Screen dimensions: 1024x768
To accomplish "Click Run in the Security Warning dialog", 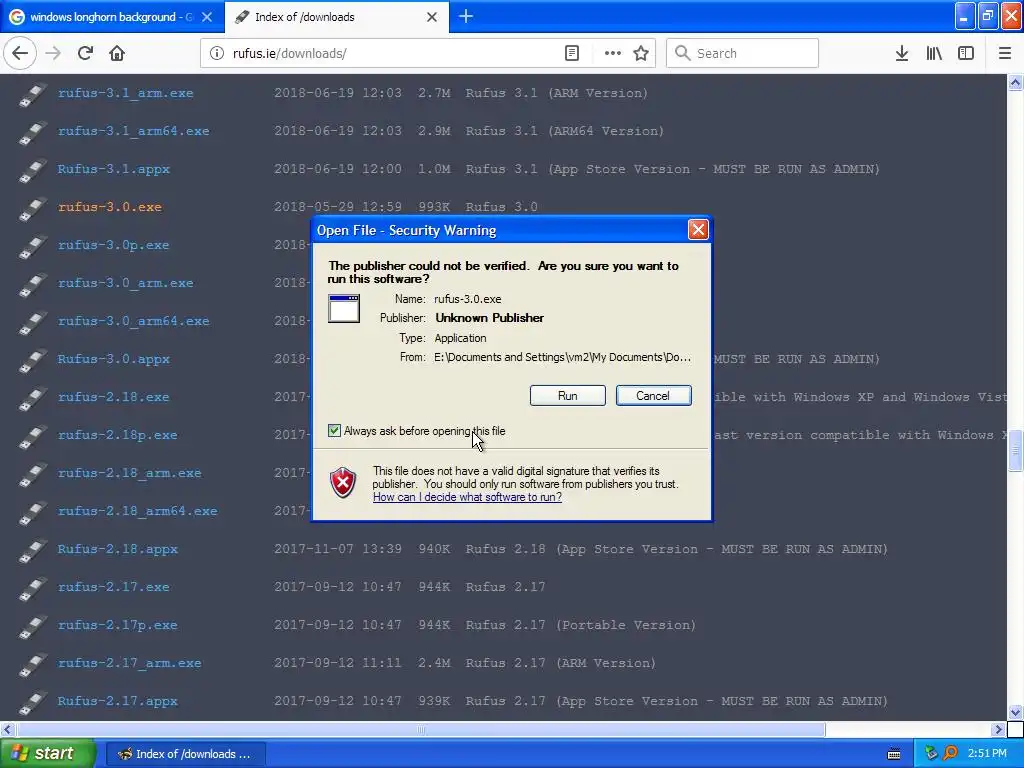I will click(568, 396).
